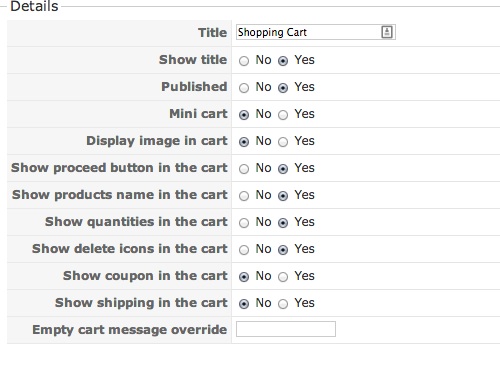The height and width of the screenshot is (378, 500).
Task: Set Show title to No
Action: (x=244, y=61)
